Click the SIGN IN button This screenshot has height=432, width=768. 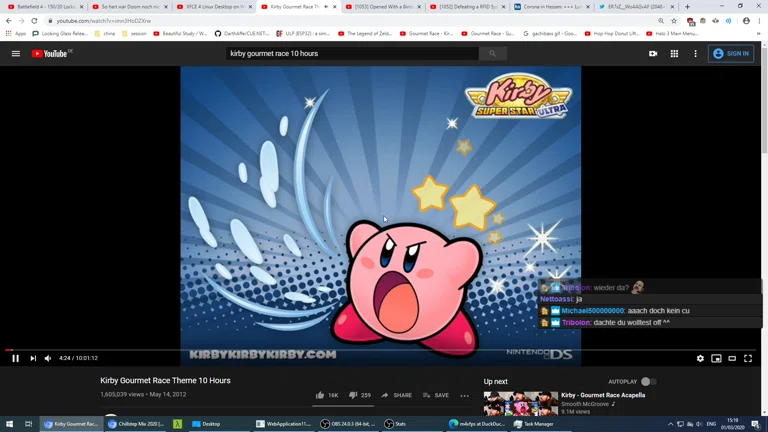tap(731, 53)
